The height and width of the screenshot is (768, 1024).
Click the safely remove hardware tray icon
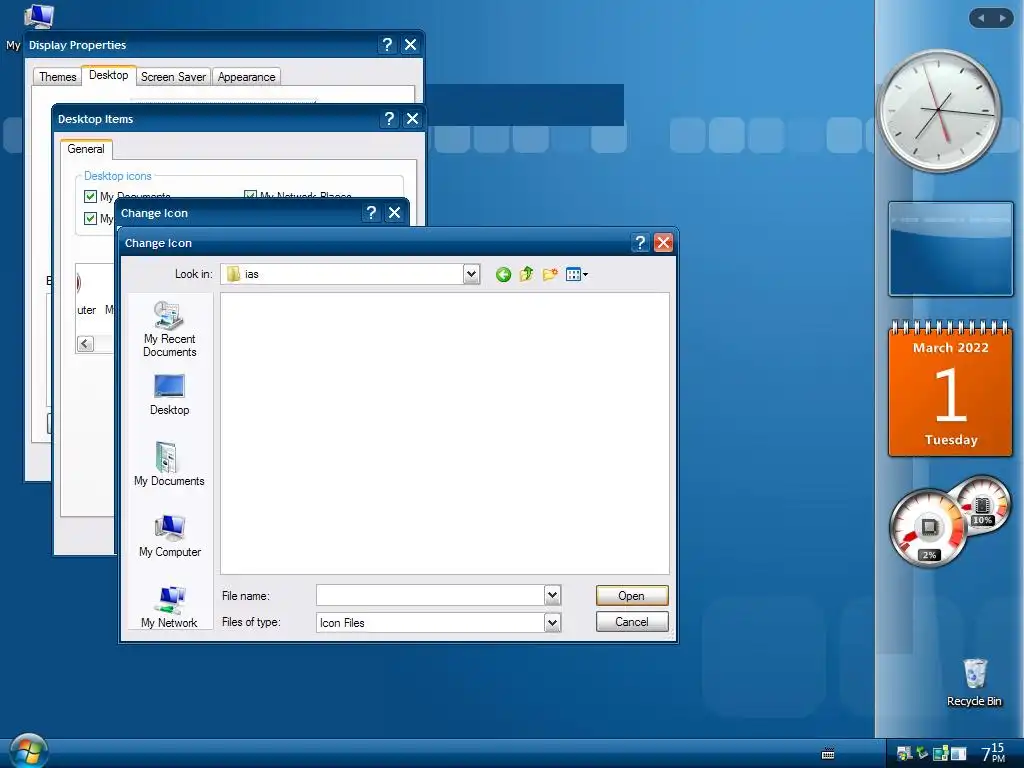[x=922, y=754]
